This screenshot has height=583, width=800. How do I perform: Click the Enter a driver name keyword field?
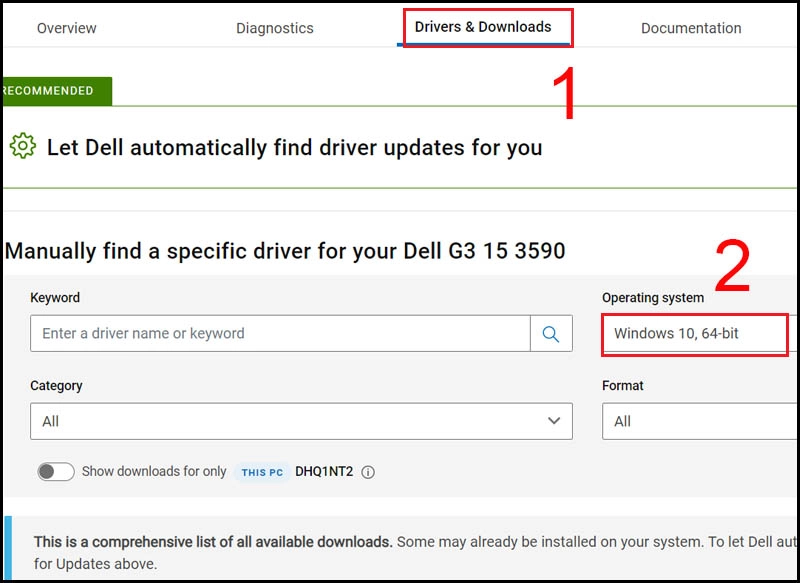(280, 334)
